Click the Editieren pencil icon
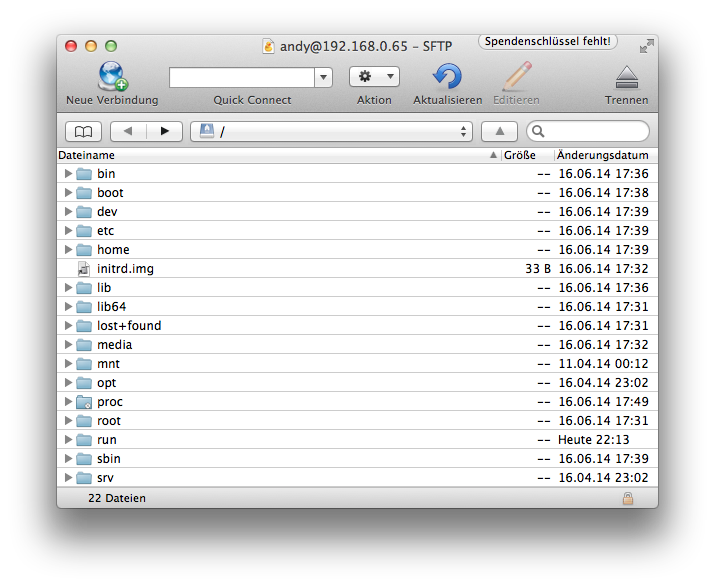Image resolution: width=715 pixels, height=587 pixels. coord(516,77)
